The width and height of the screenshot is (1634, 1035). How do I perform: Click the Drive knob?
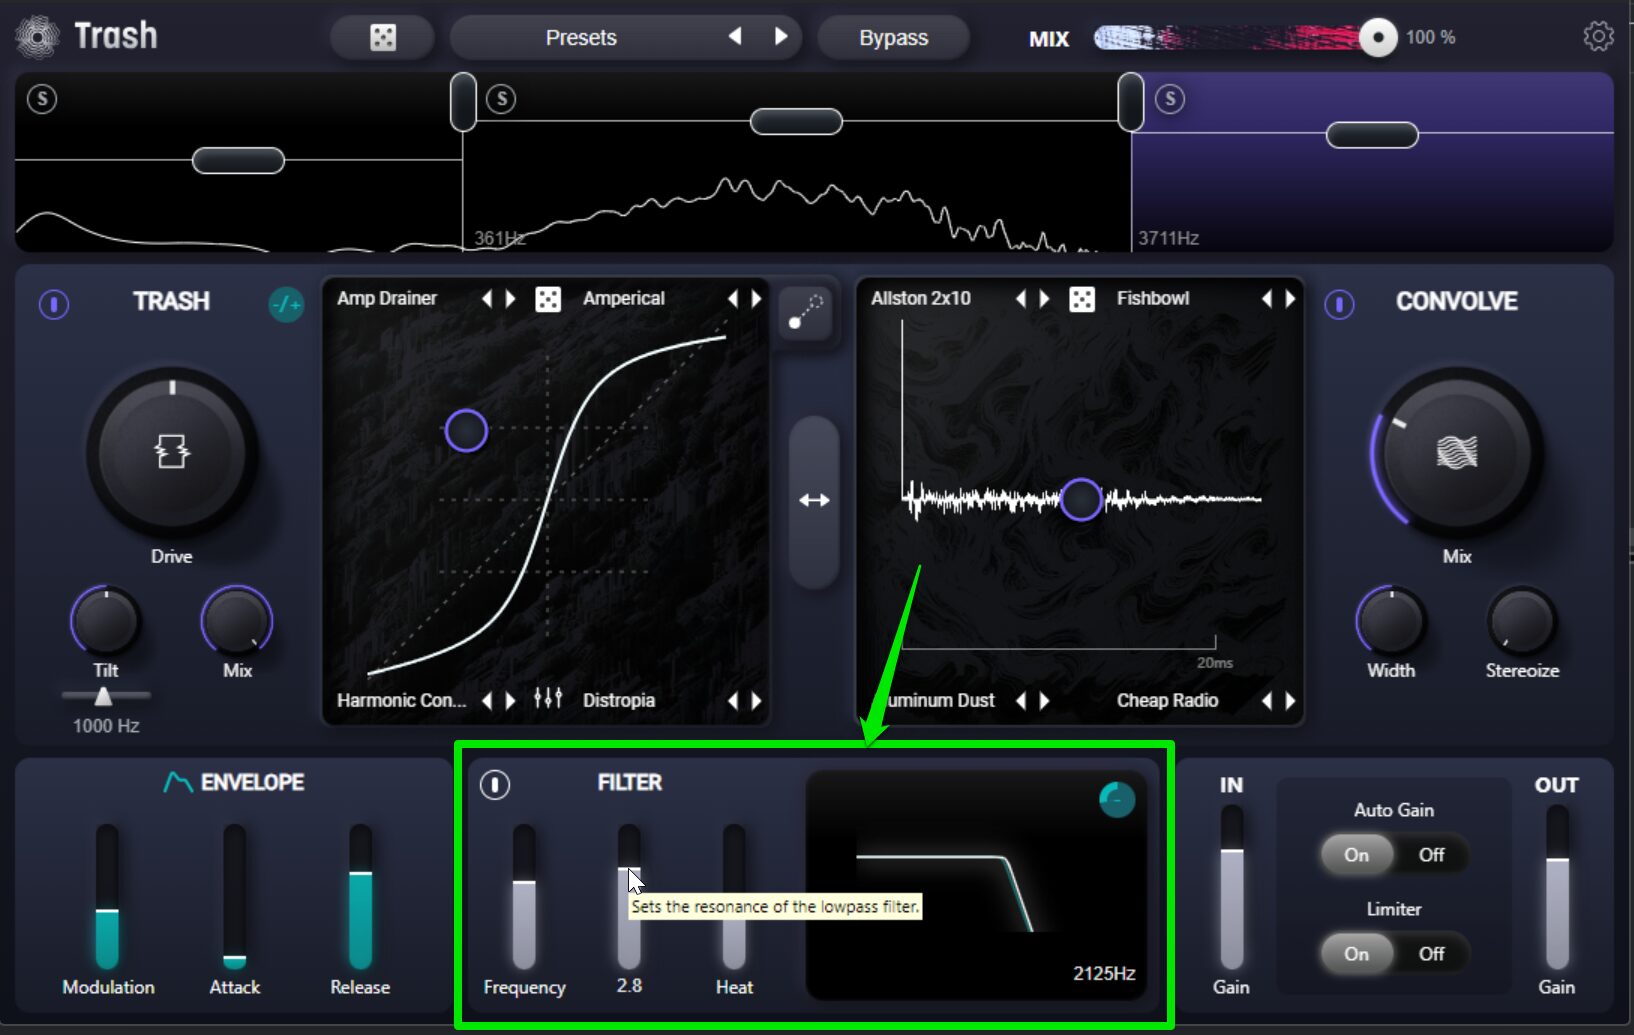tap(172, 453)
